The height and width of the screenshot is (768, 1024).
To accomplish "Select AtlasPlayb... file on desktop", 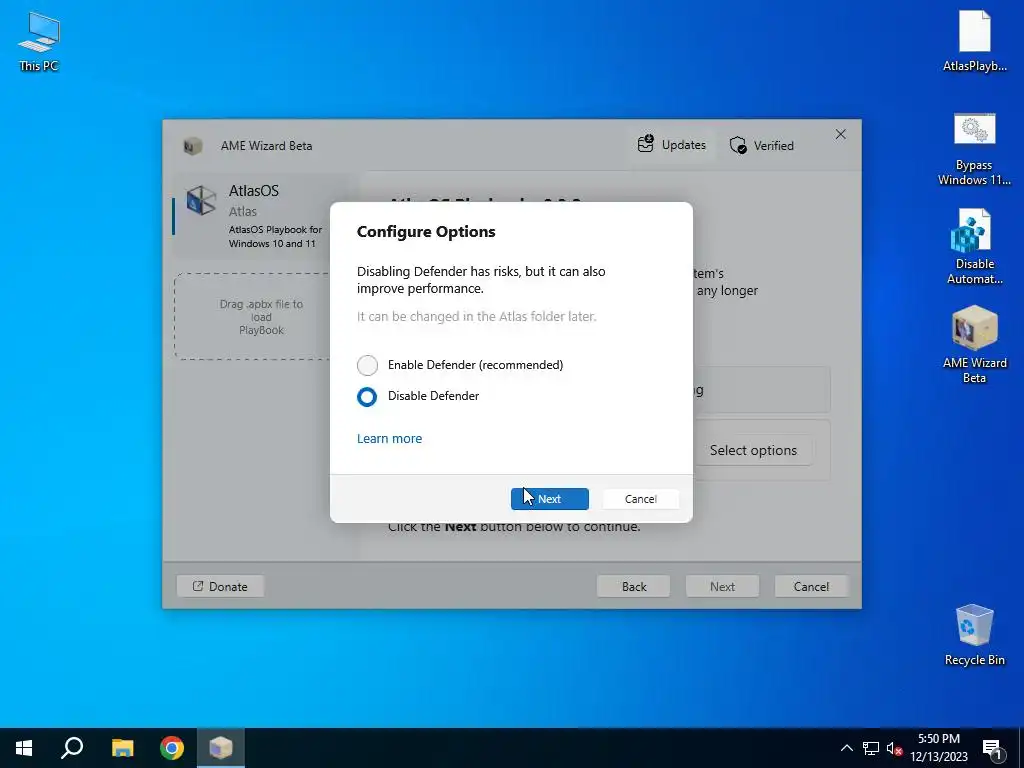I will point(974,40).
